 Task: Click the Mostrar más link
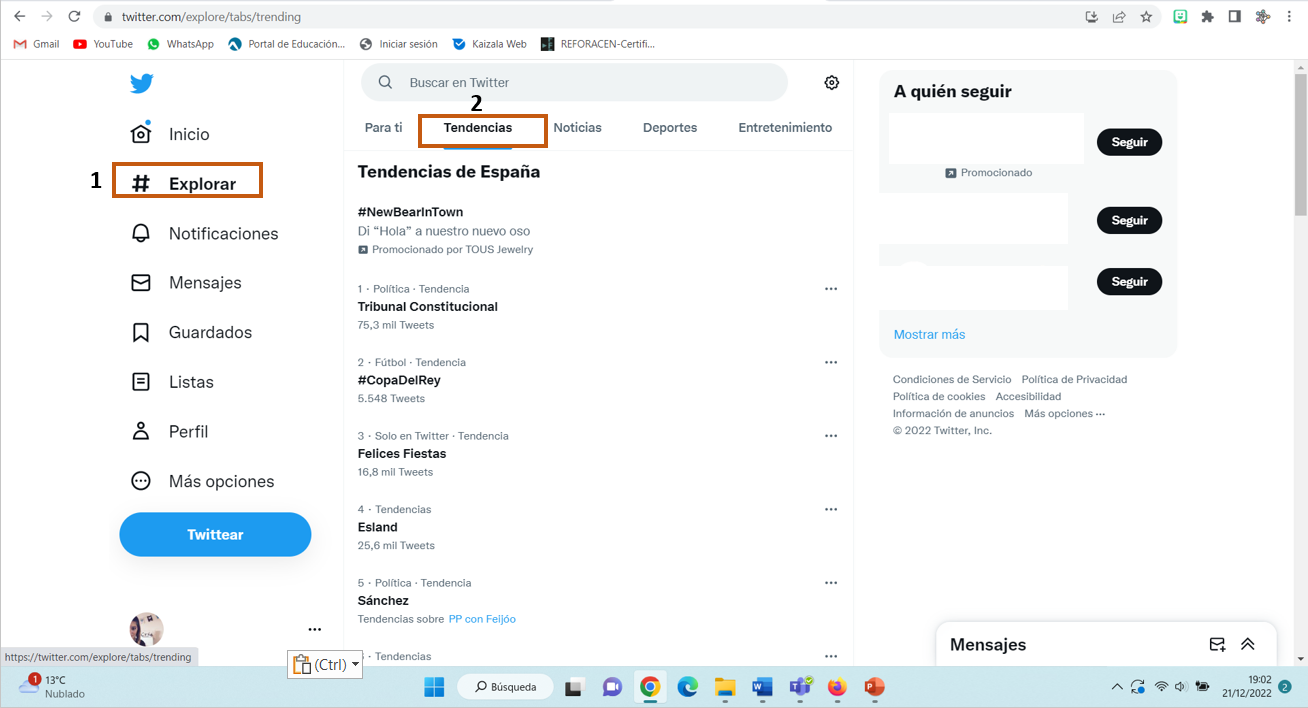click(929, 334)
